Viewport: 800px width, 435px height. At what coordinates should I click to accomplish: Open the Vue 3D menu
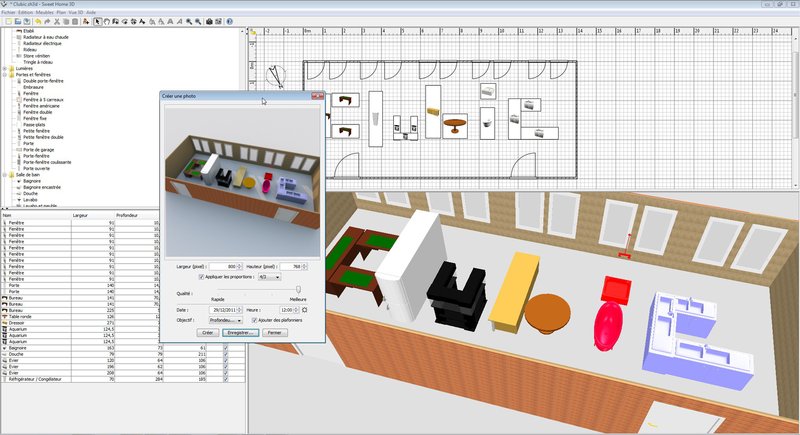(77, 12)
